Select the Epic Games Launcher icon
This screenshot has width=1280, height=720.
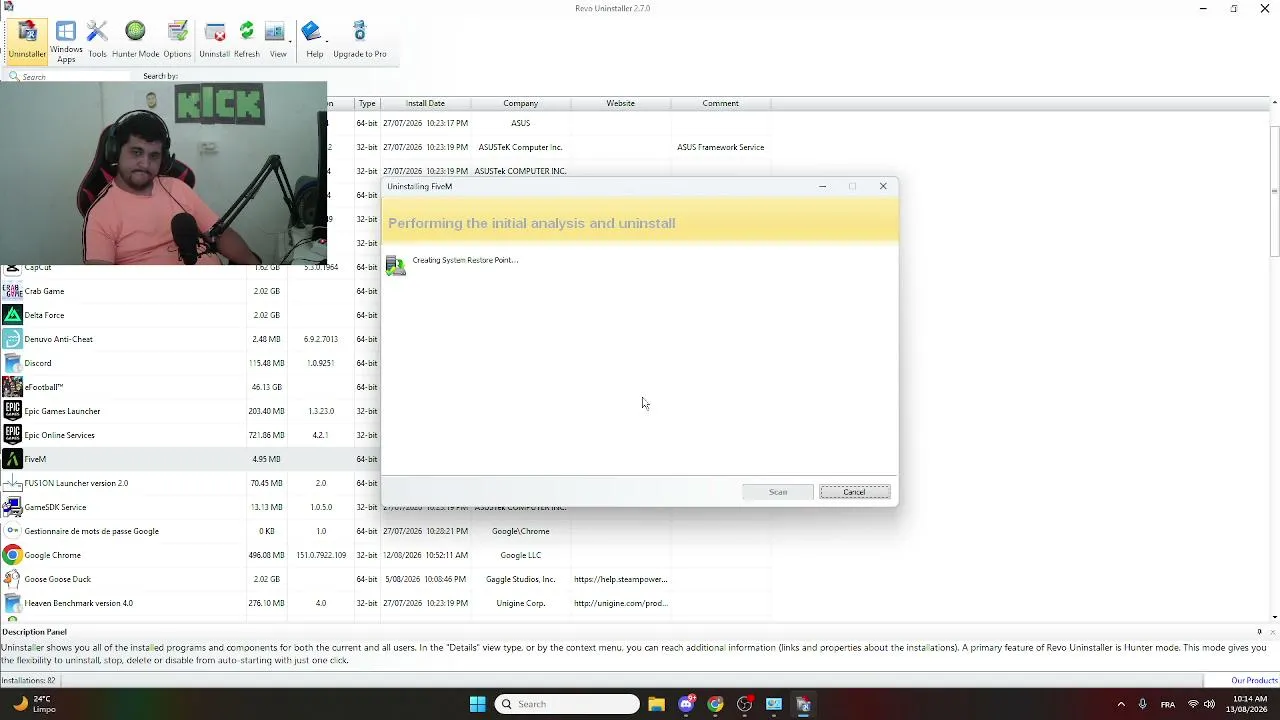(x=12, y=411)
